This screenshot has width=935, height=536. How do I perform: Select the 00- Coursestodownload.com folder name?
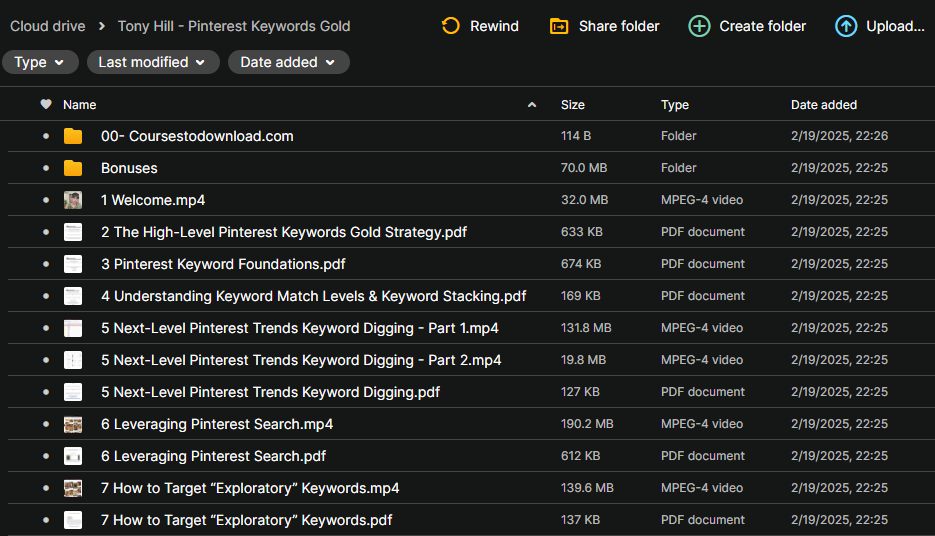coord(197,136)
